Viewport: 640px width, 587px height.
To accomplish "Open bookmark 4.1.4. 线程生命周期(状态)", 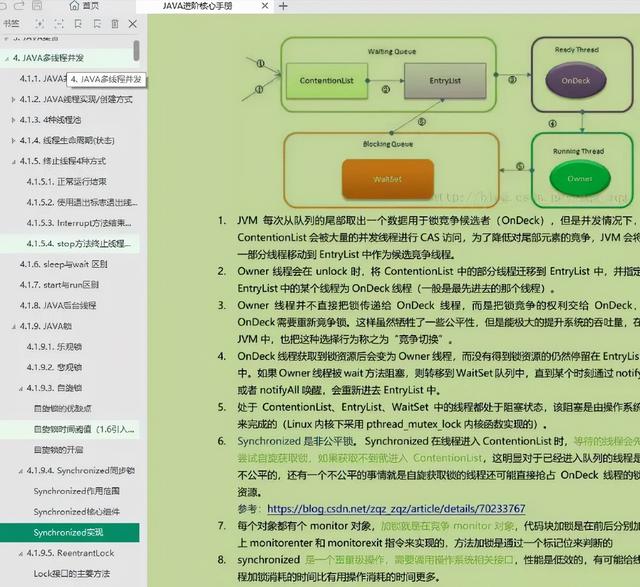I will [67, 140].
